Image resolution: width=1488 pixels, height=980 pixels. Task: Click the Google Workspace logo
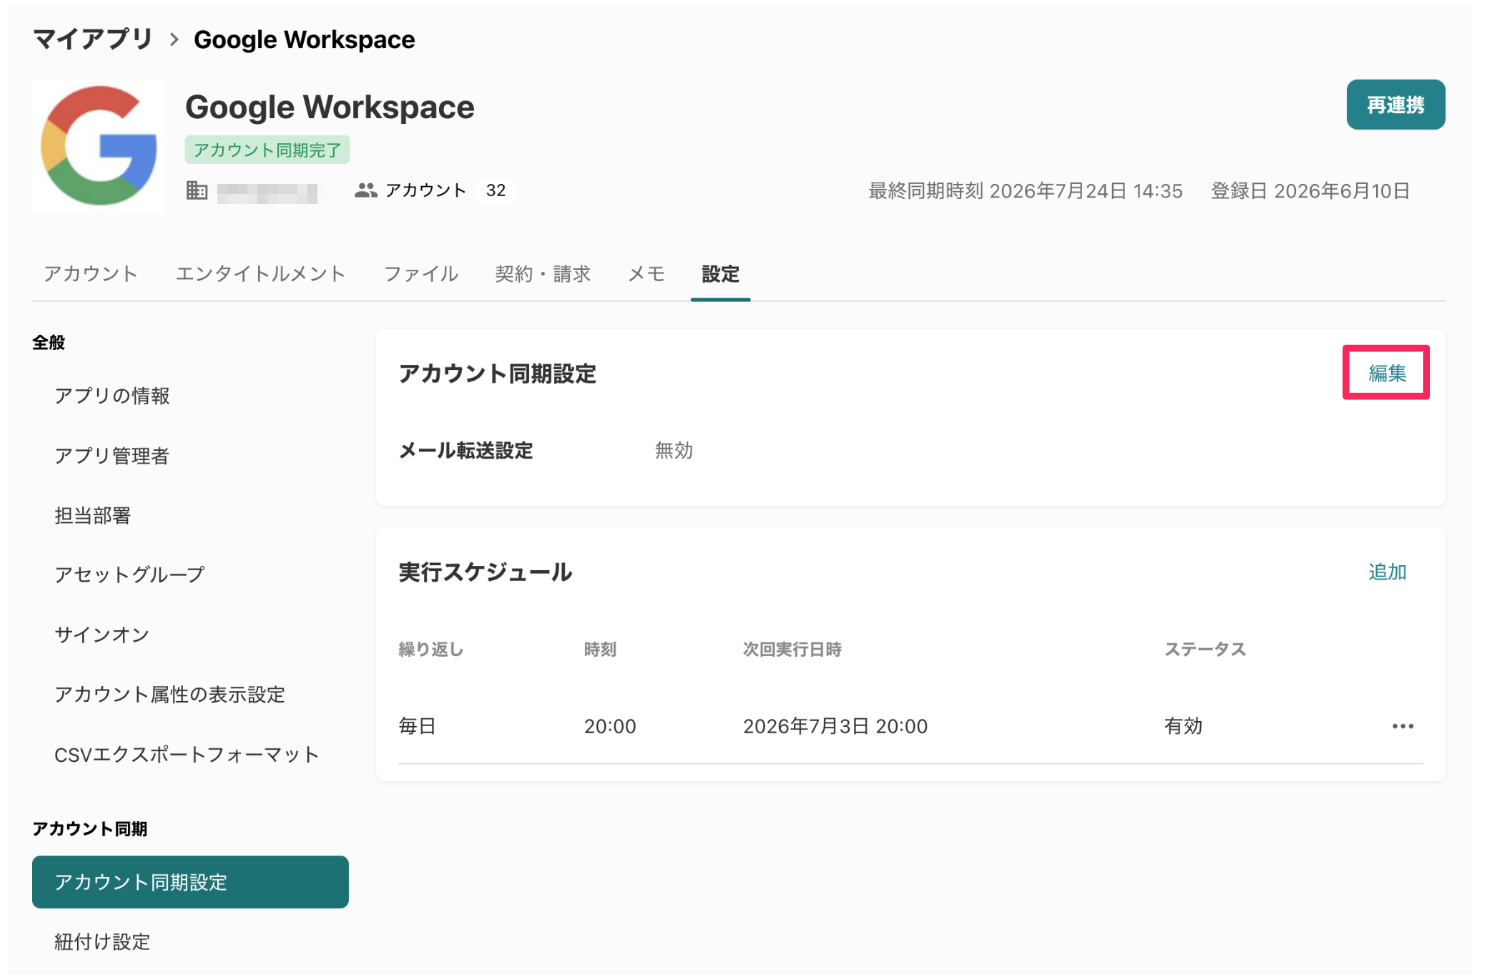click(x=98, y=146)
